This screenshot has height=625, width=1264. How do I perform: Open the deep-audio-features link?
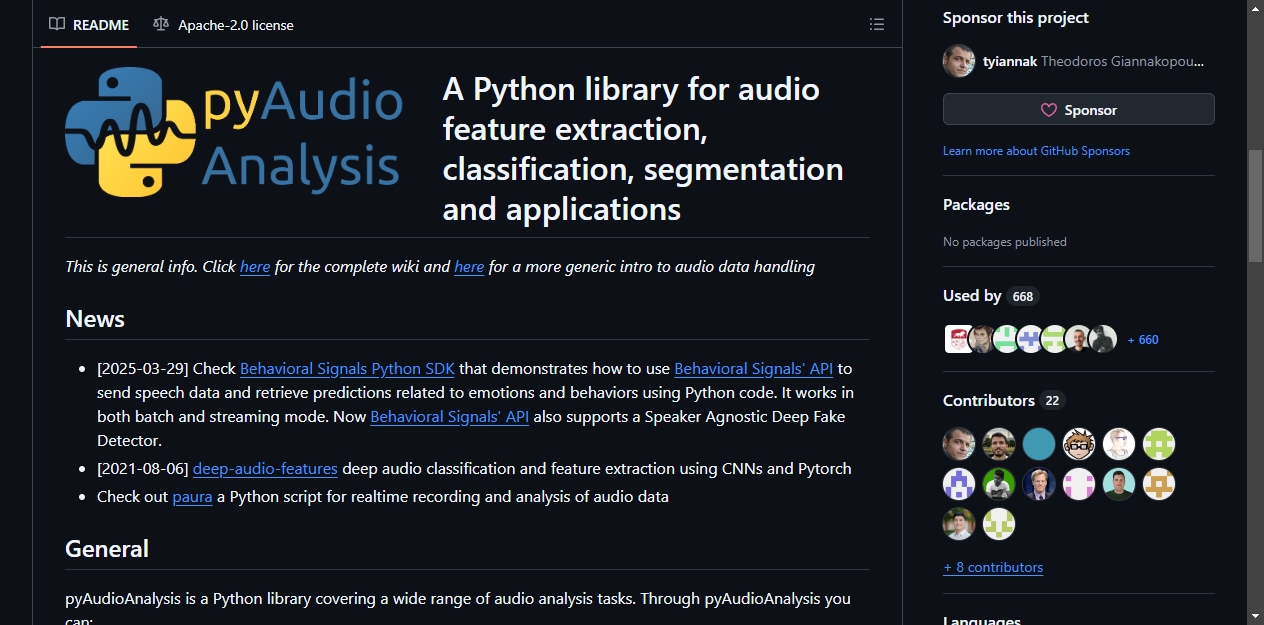click(x=265, y=469)
